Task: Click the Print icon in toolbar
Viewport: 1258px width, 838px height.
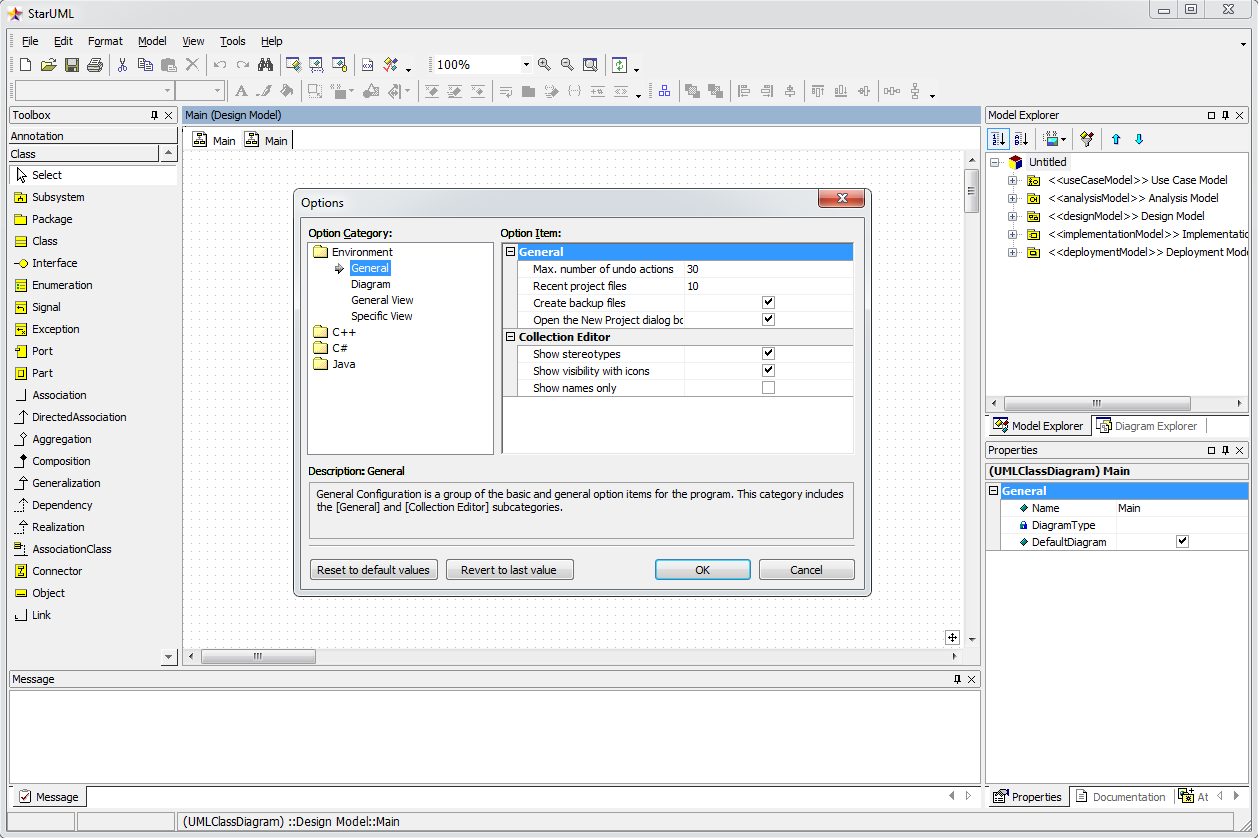Action: 95,65
